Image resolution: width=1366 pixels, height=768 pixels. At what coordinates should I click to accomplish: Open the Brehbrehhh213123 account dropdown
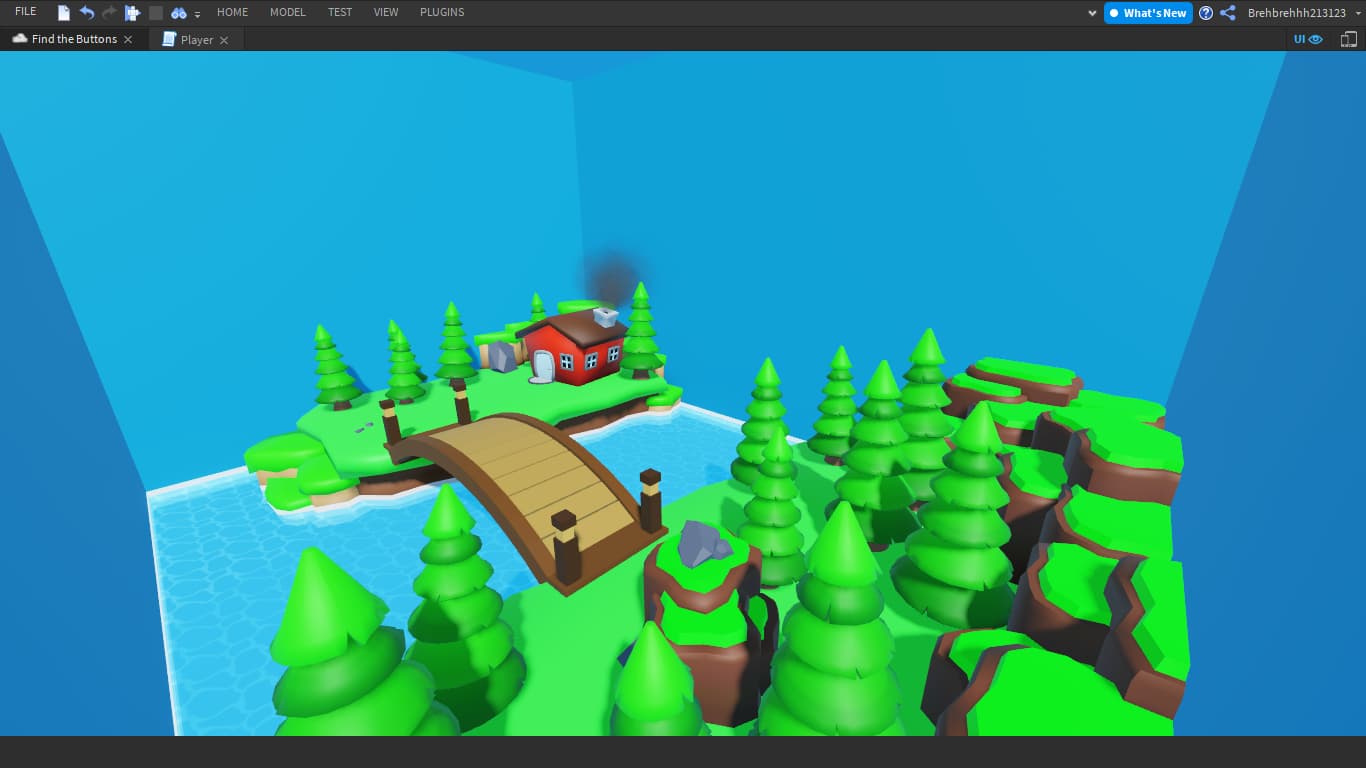click(x=1303, y=13)
